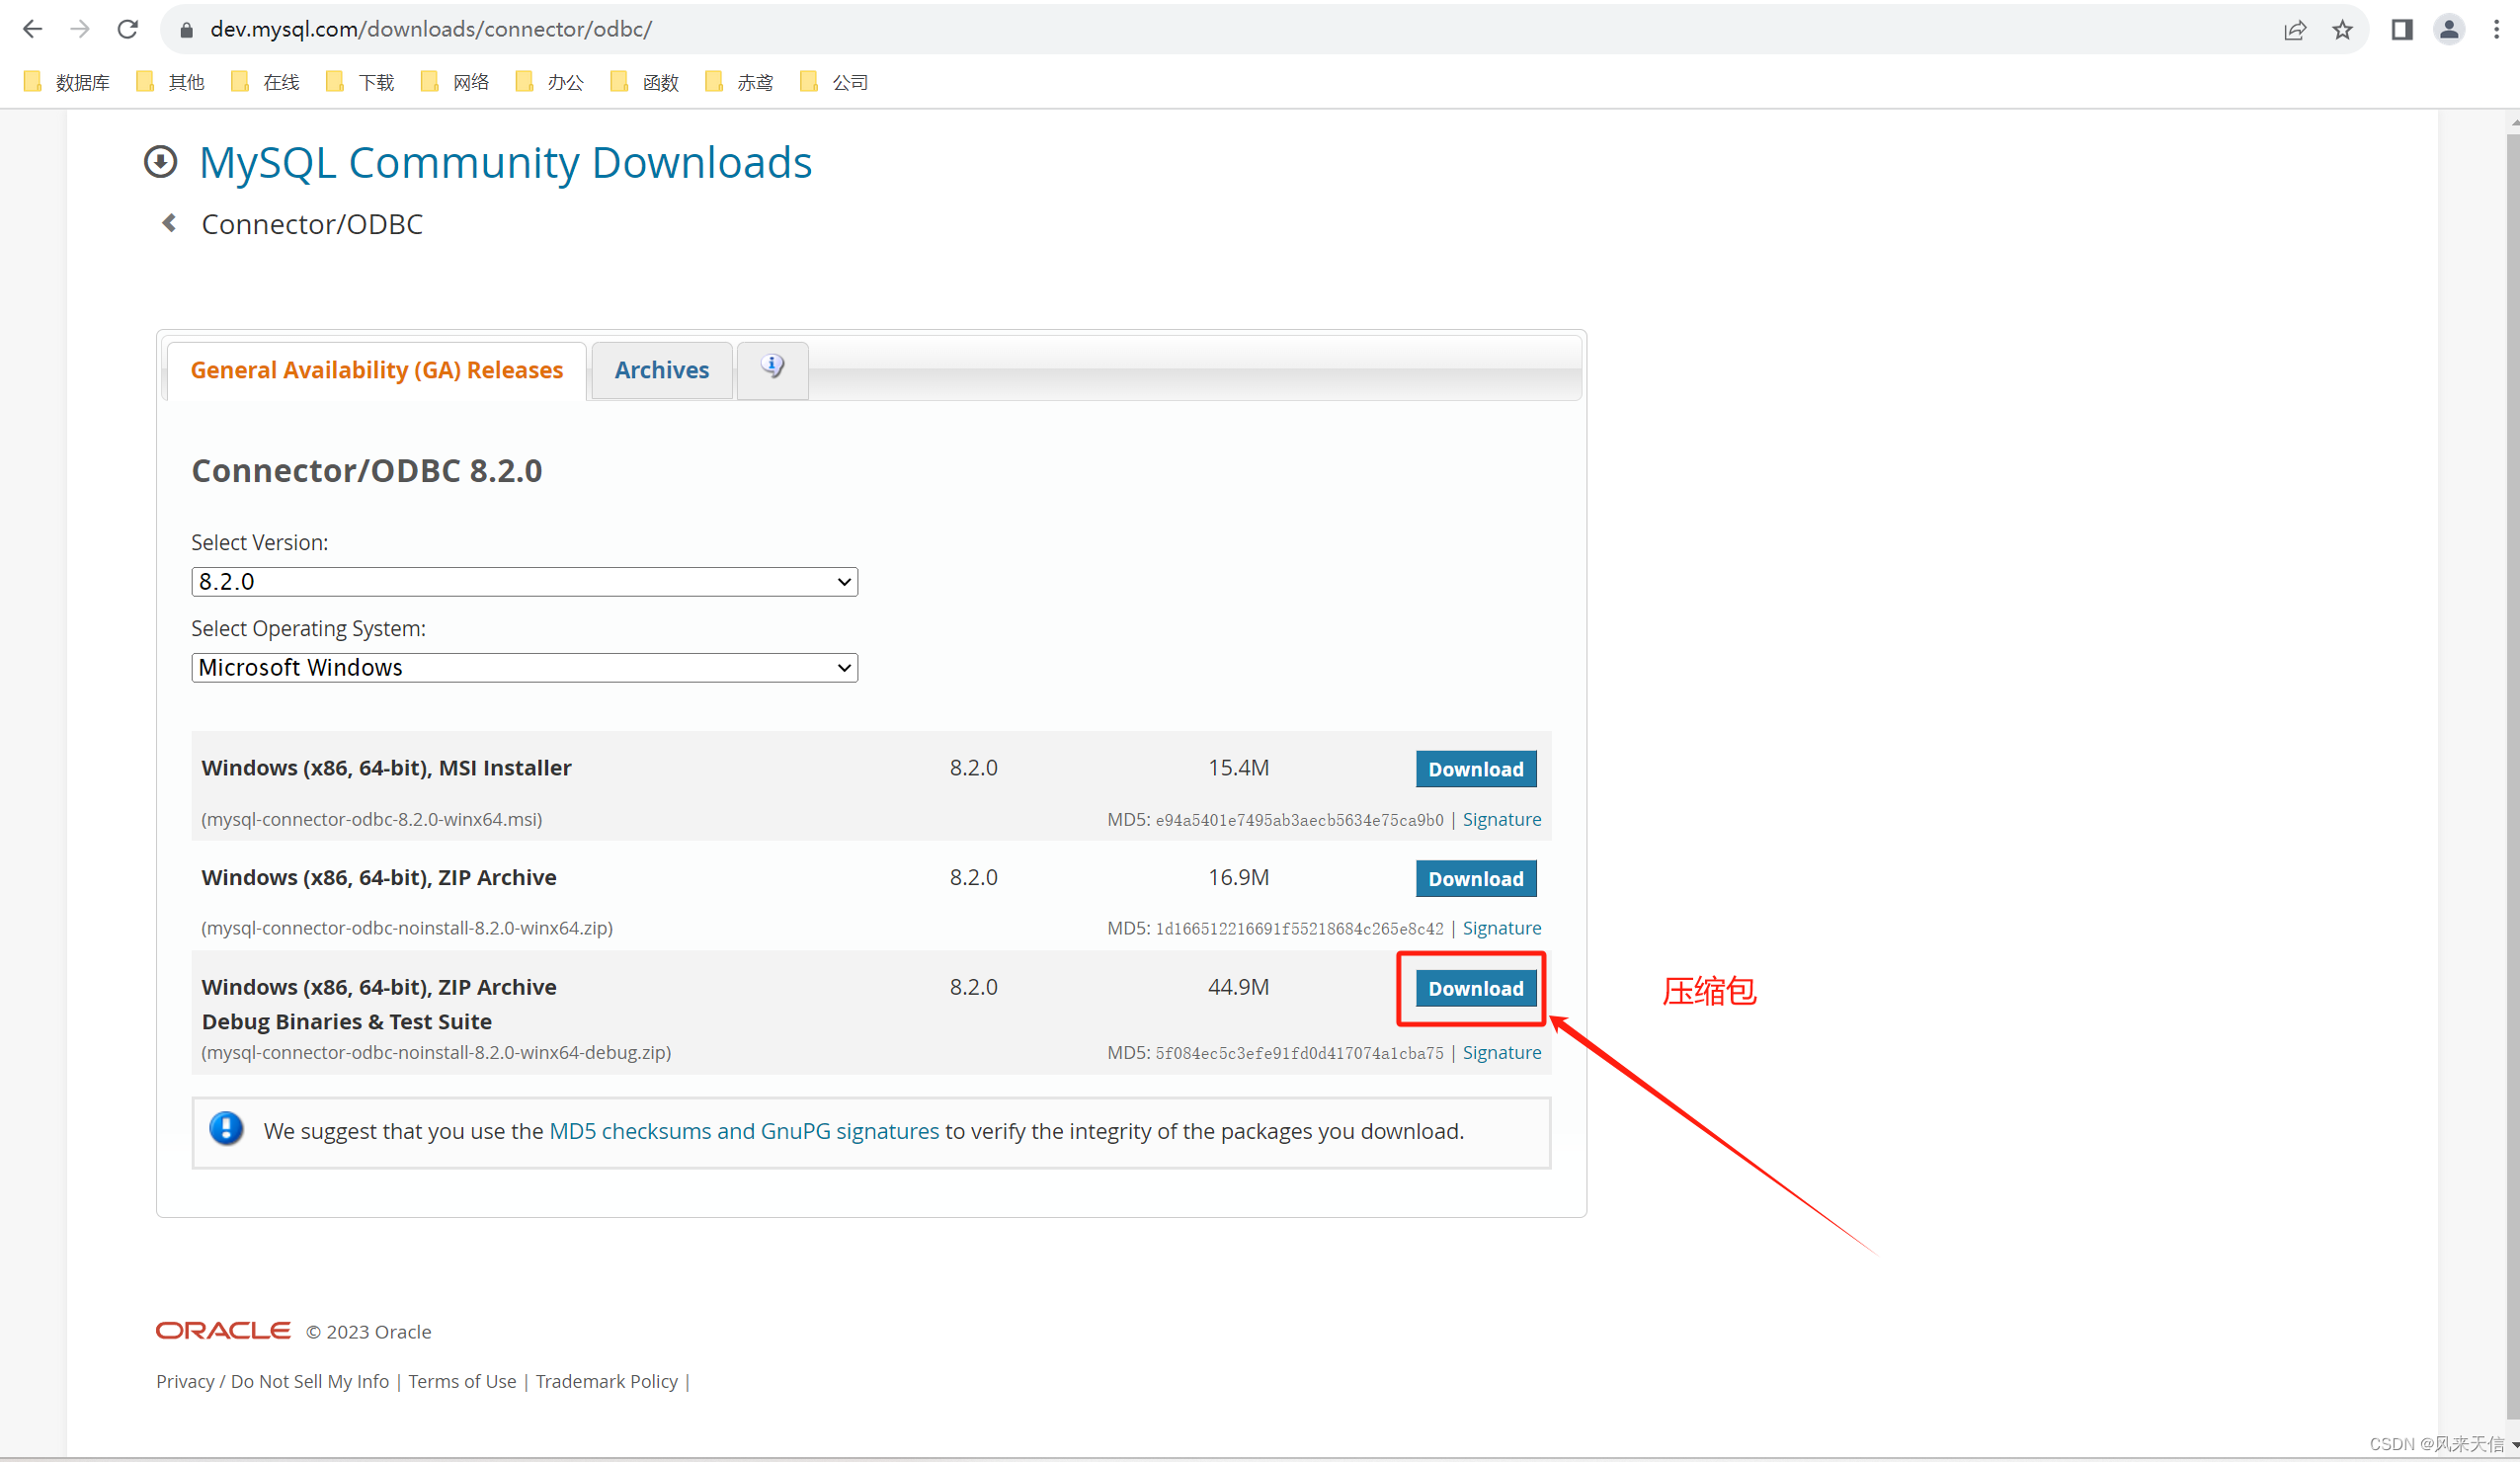Click the browser reload icon
Viewport: 2520px width, 1462px height.
click(128, 29)
